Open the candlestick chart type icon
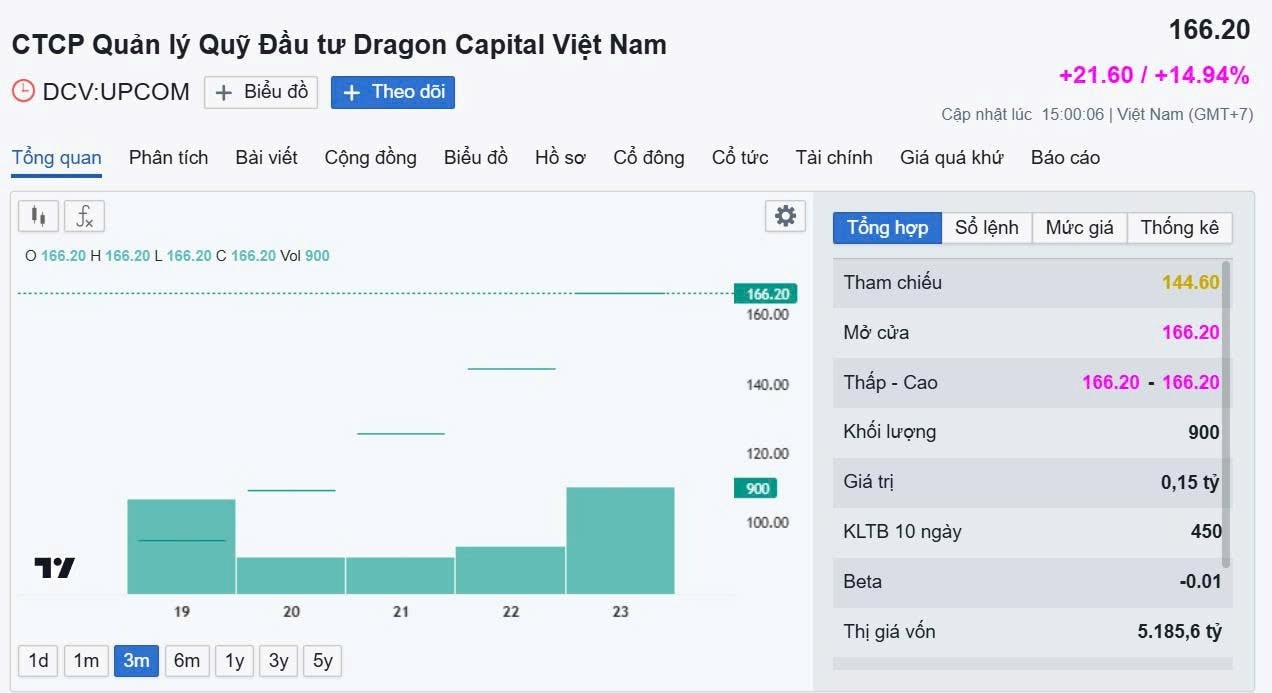 click(39, 216)
